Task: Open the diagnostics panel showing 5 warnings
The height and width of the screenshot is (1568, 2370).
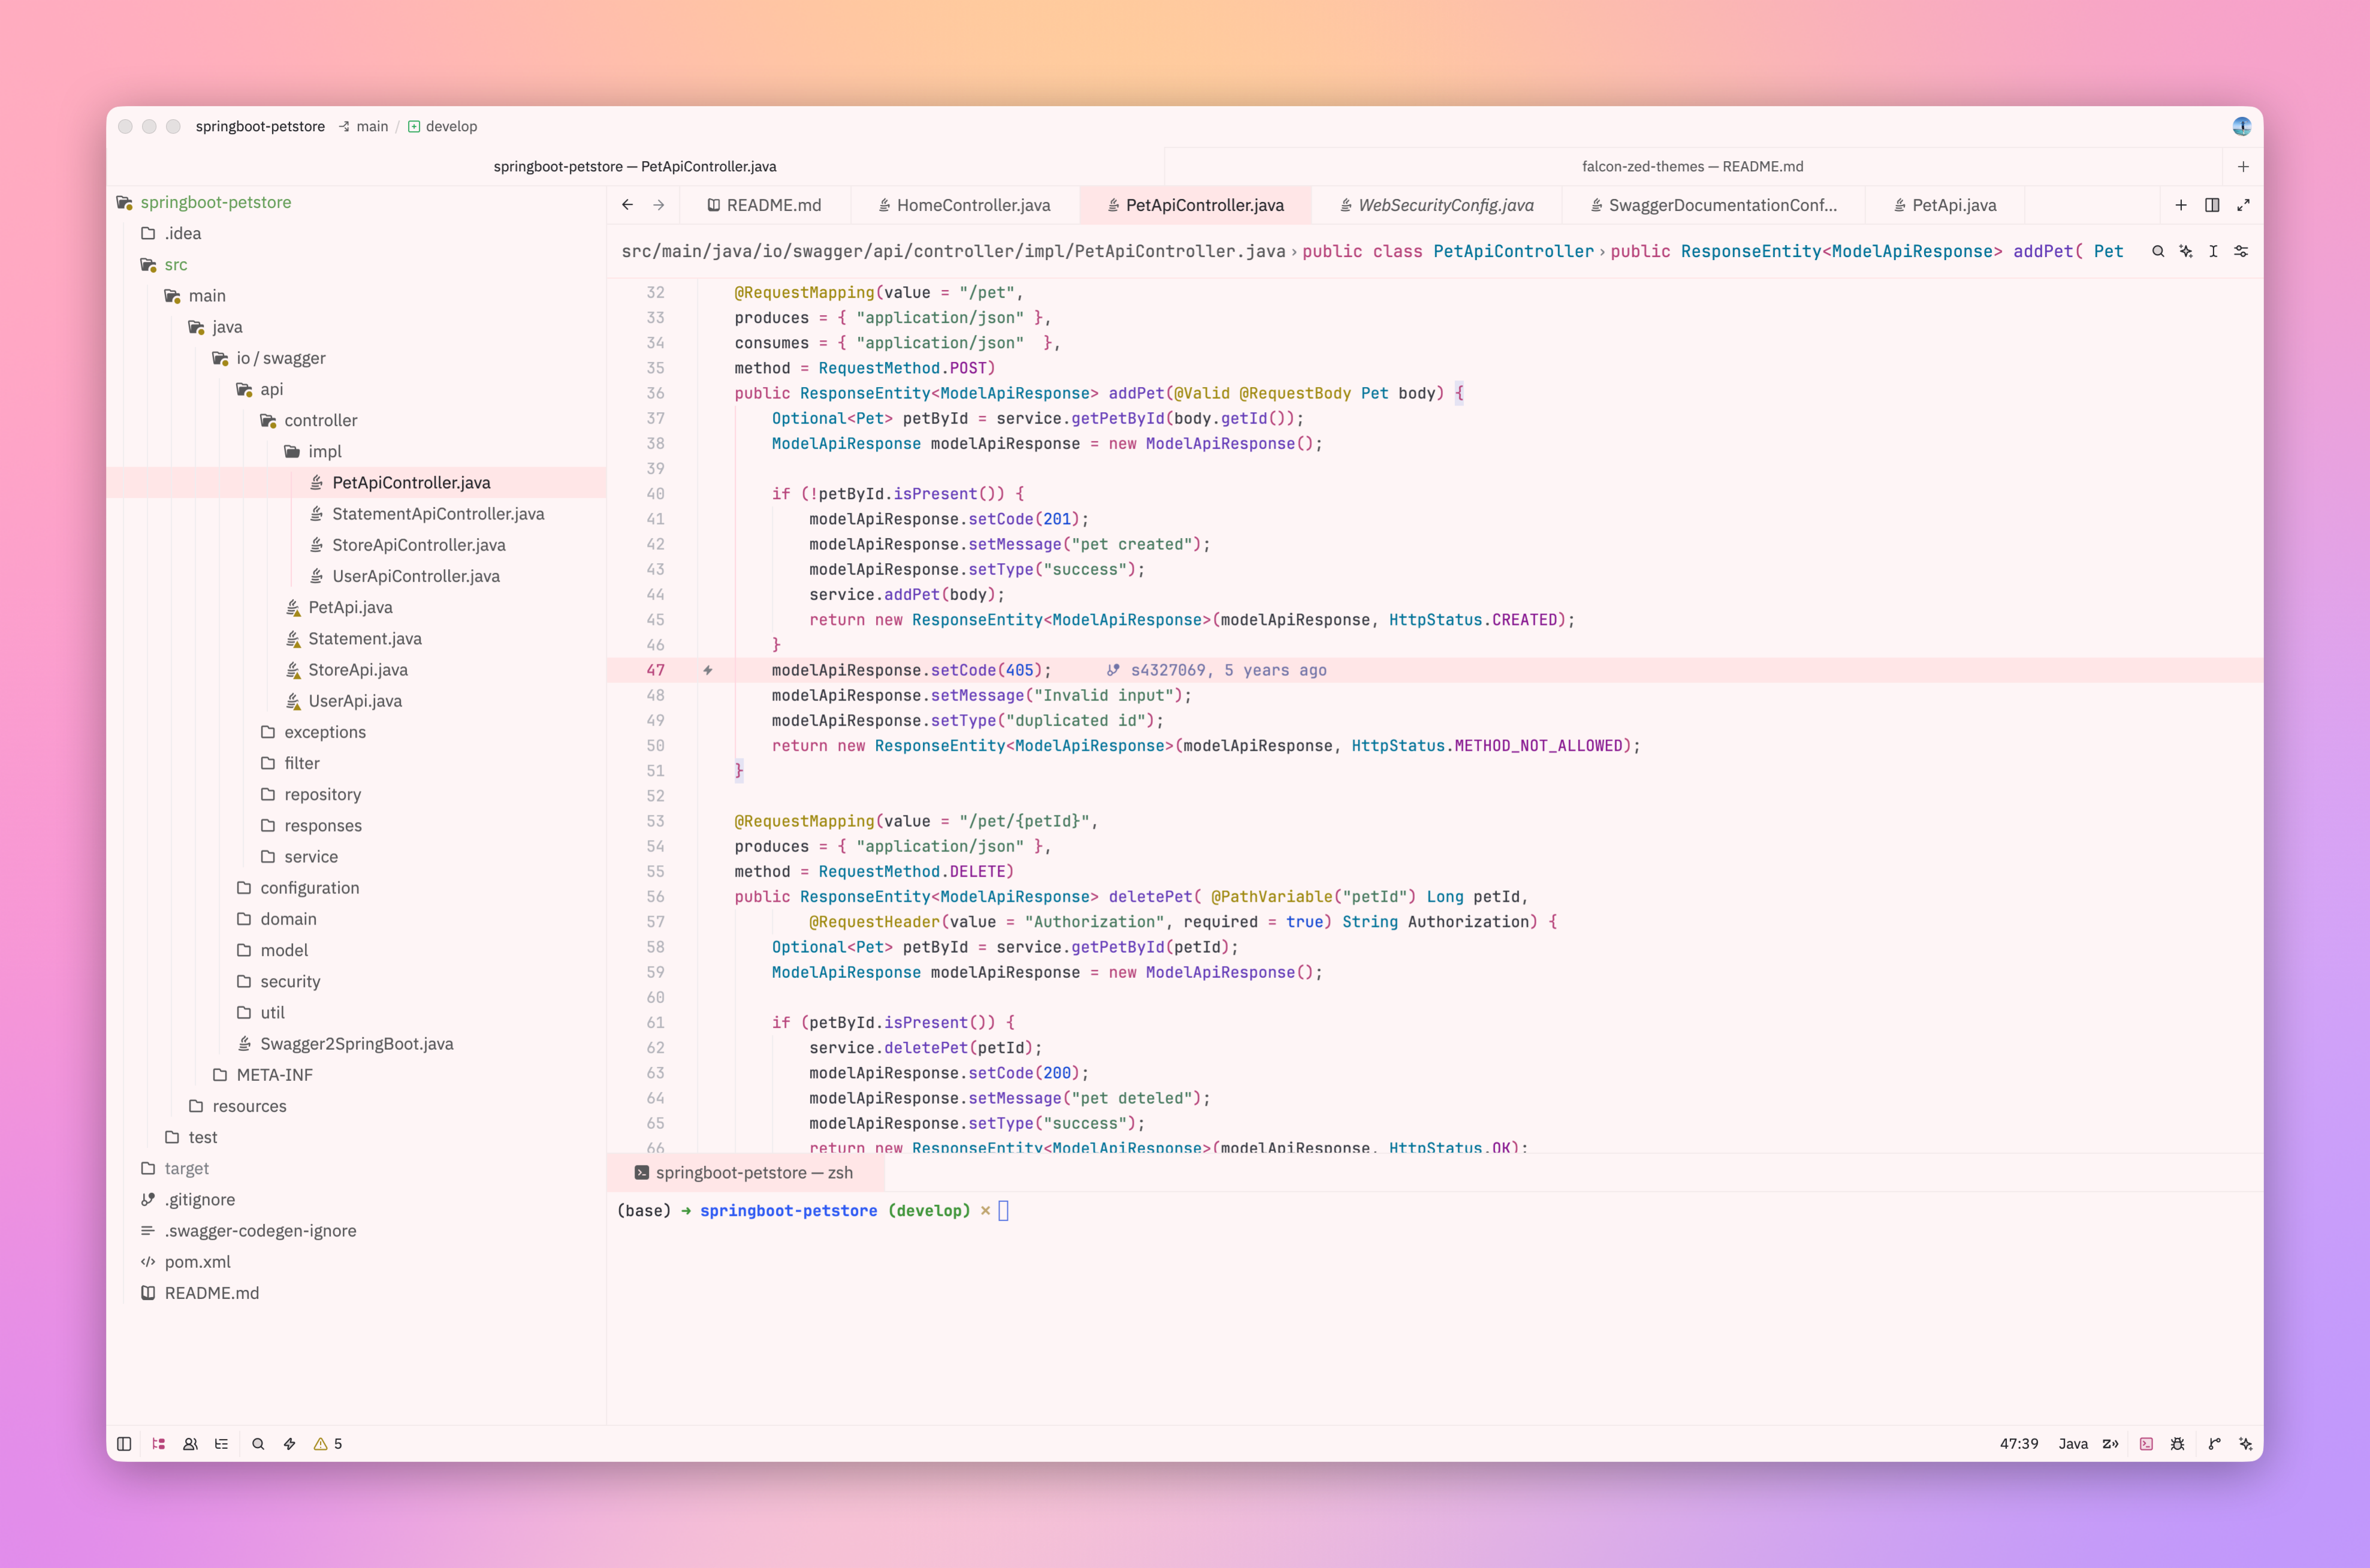Action: click(x=328, y=1443)
